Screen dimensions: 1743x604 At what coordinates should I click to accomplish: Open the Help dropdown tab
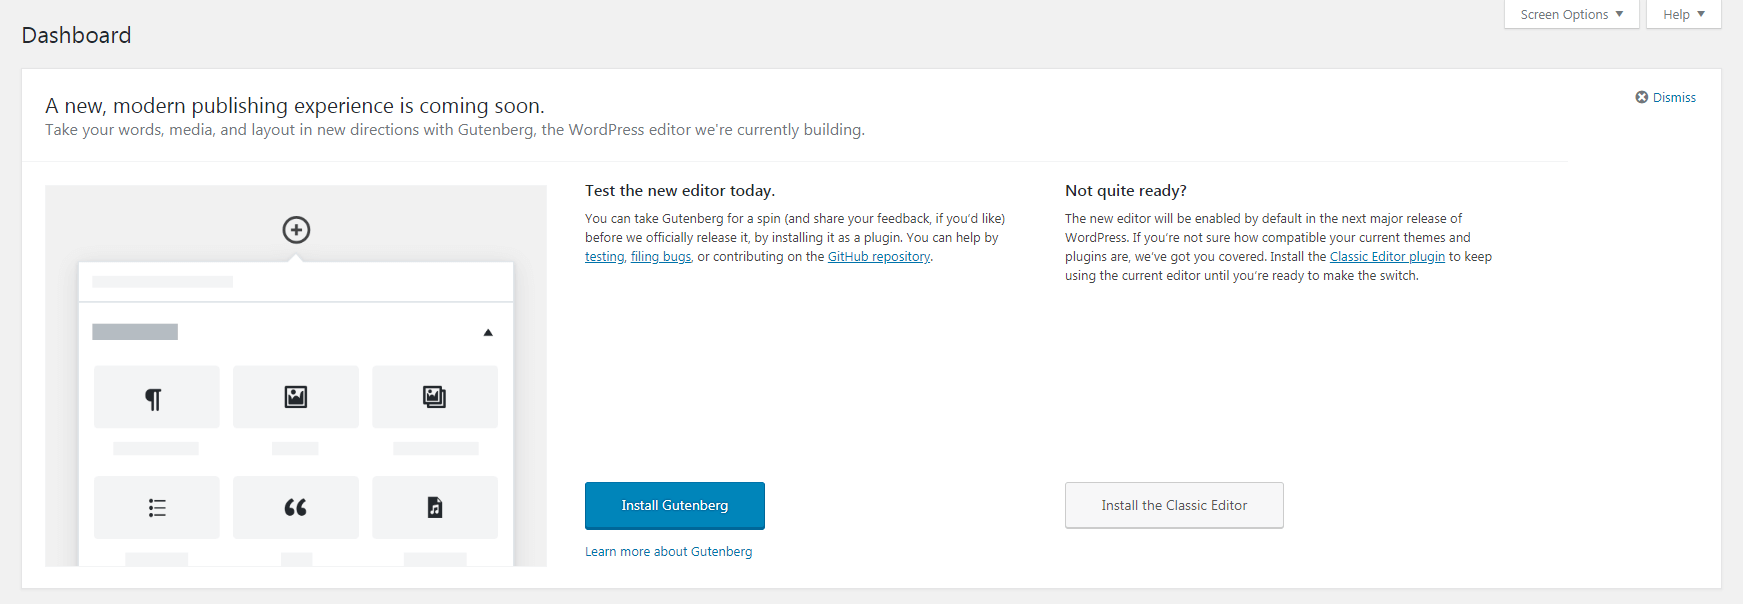pyautogui.click(x=1683, y=14)
